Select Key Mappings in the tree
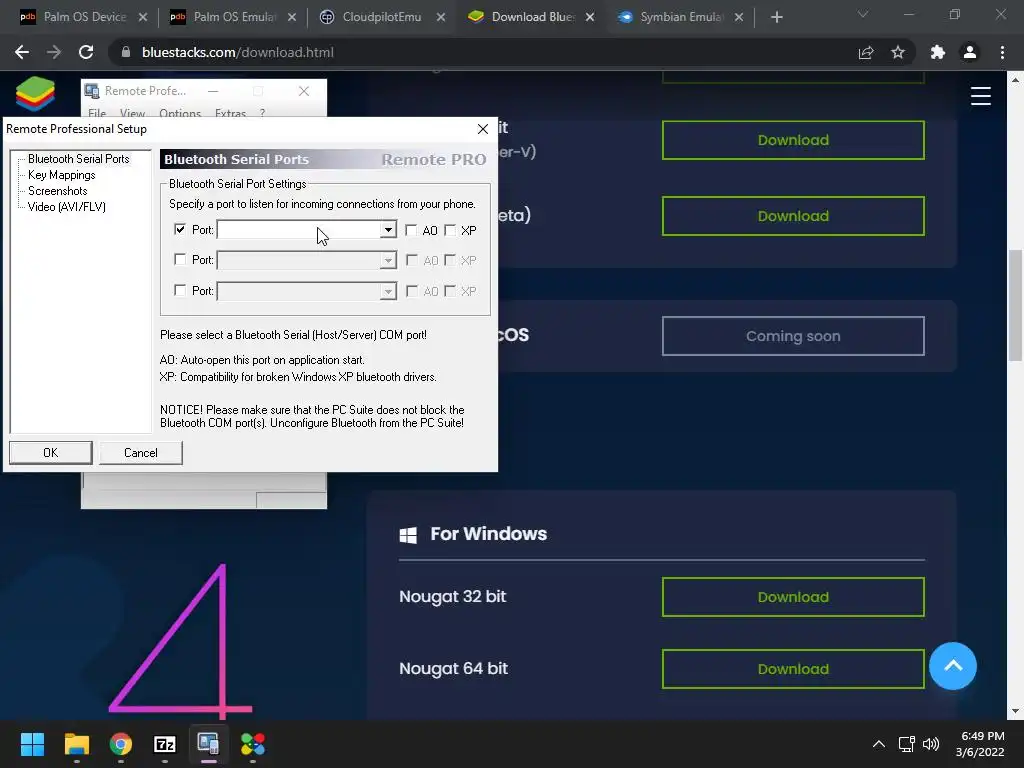This screenshot has width=1024, height=768. coord(61,175)
